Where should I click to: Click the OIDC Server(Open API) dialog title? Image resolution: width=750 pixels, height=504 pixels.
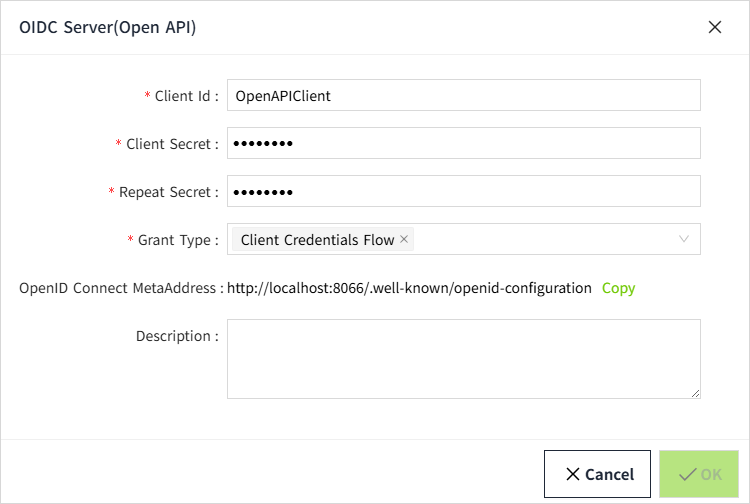pos(107,27)
